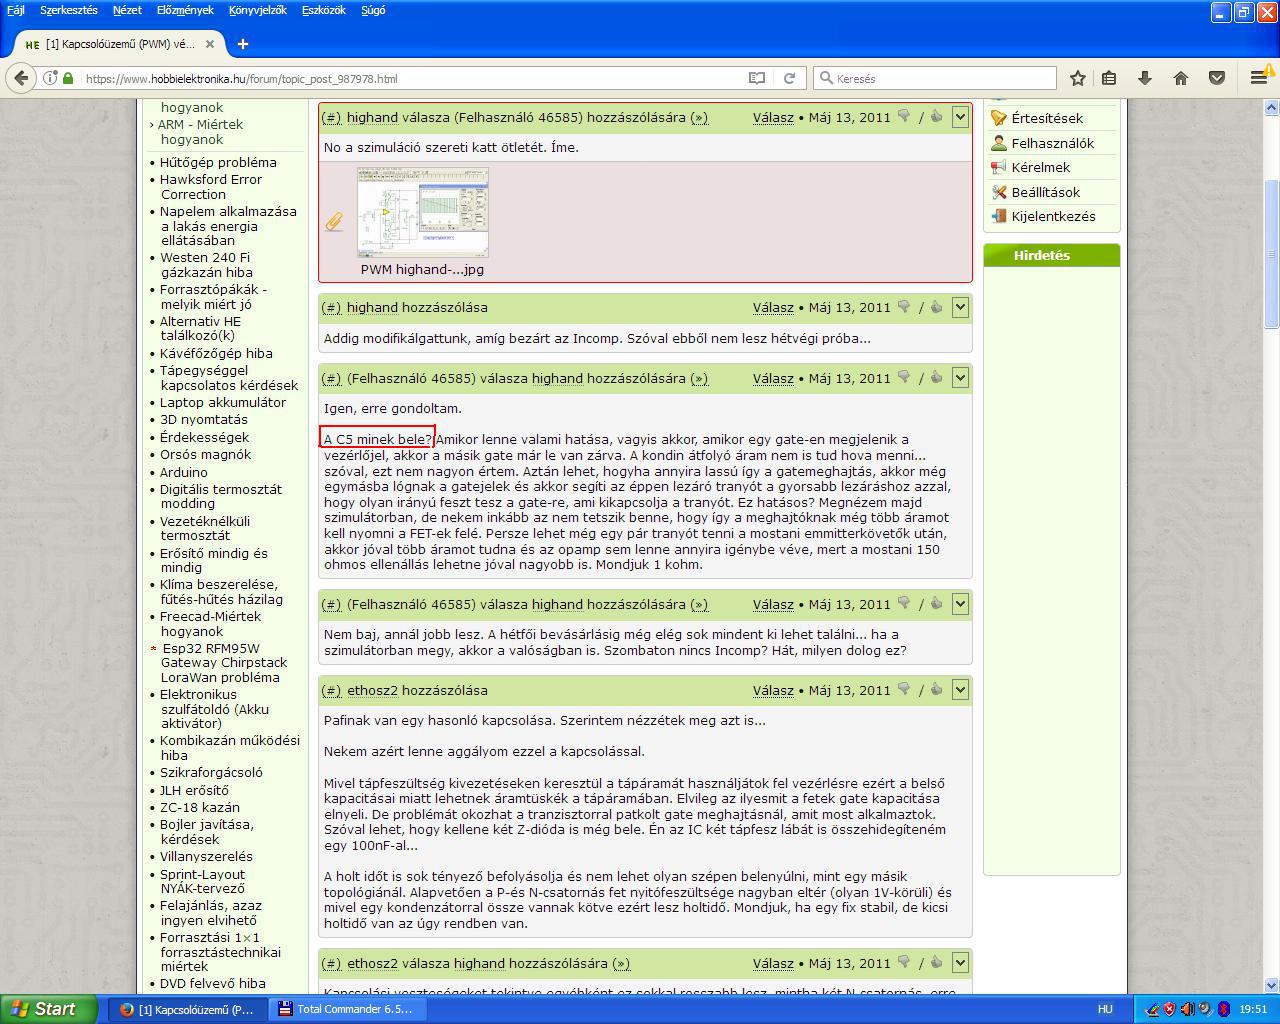The width and height of the screenshot is (1280, 1024).
Task: Open the PWM highand jpg thumbnail
Action: click(x=423, y=212)
